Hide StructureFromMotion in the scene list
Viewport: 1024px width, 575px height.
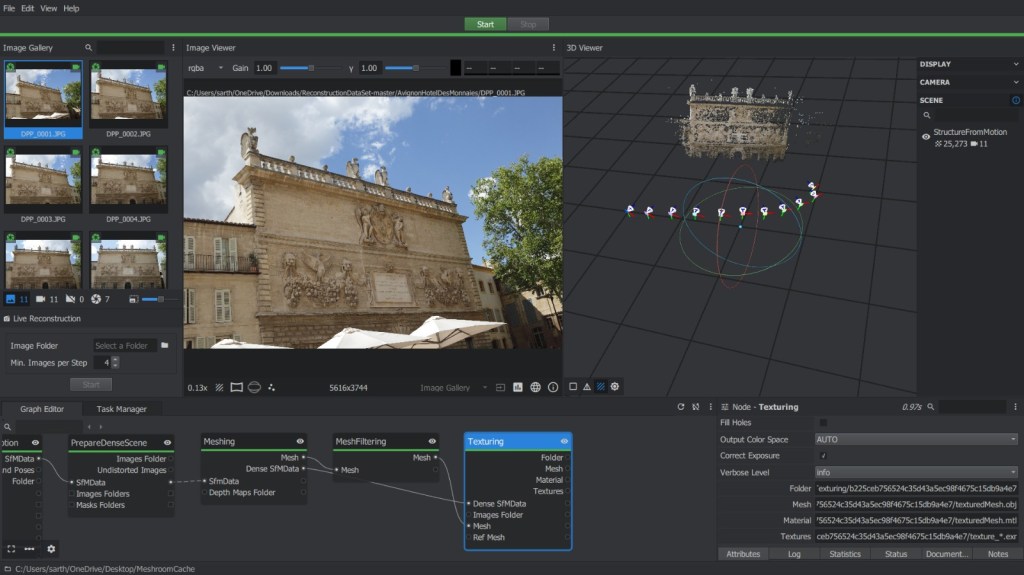click(926, 137)
